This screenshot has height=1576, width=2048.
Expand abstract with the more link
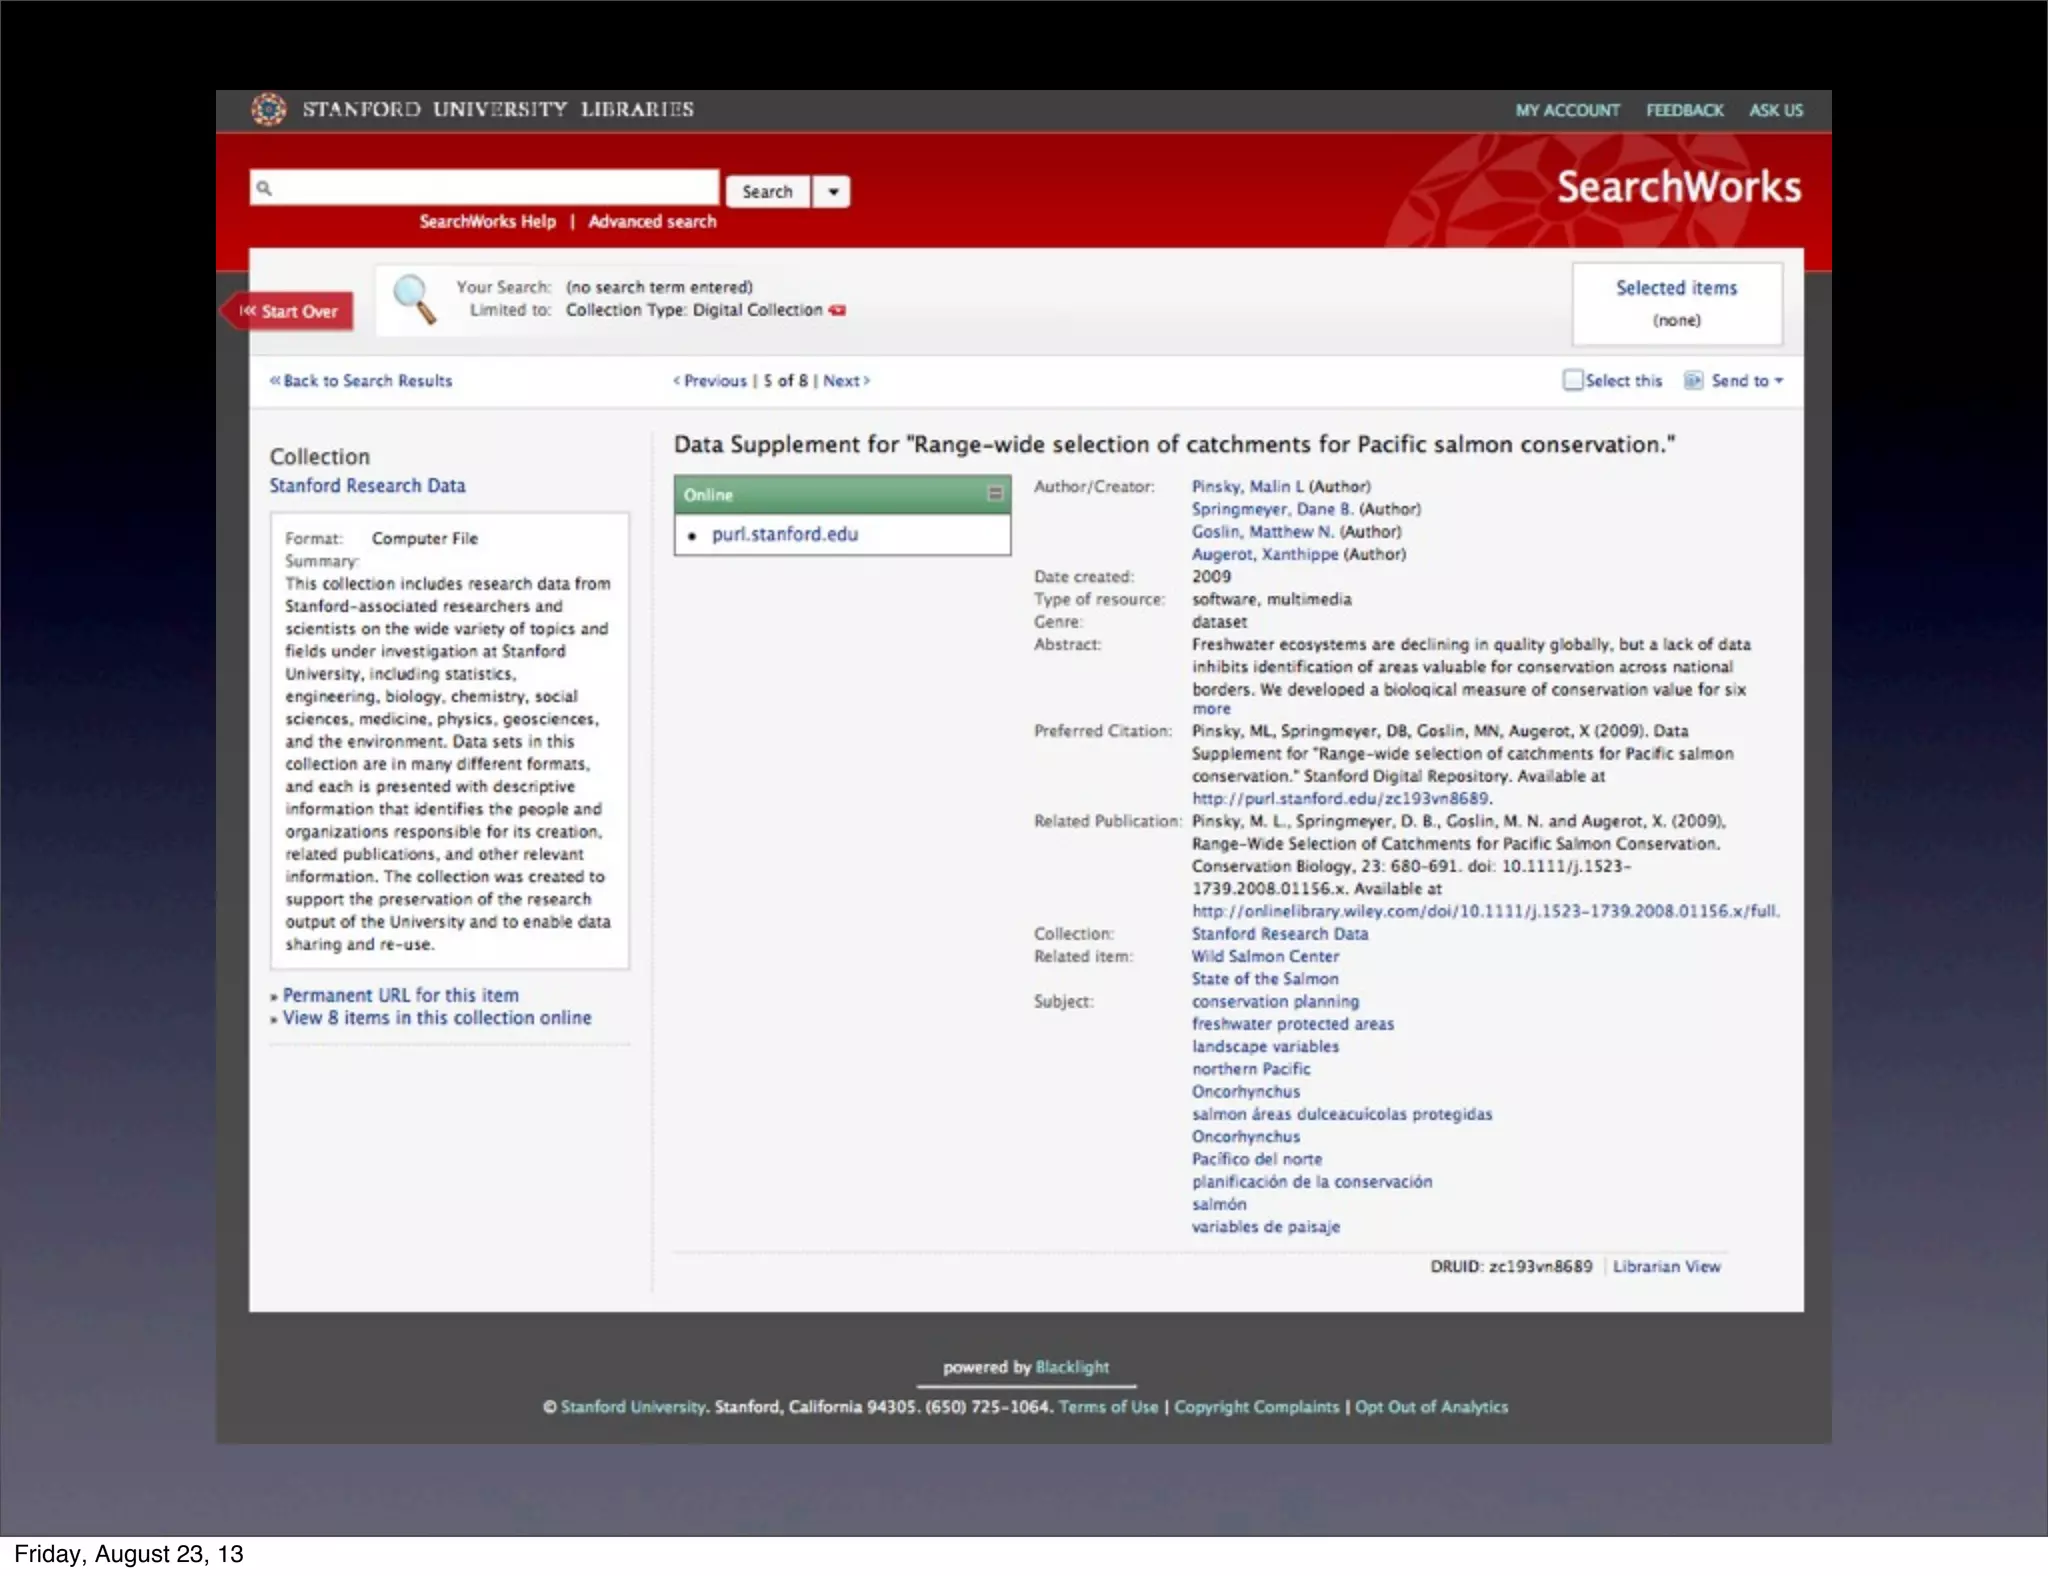click(x=1211, y=709)
